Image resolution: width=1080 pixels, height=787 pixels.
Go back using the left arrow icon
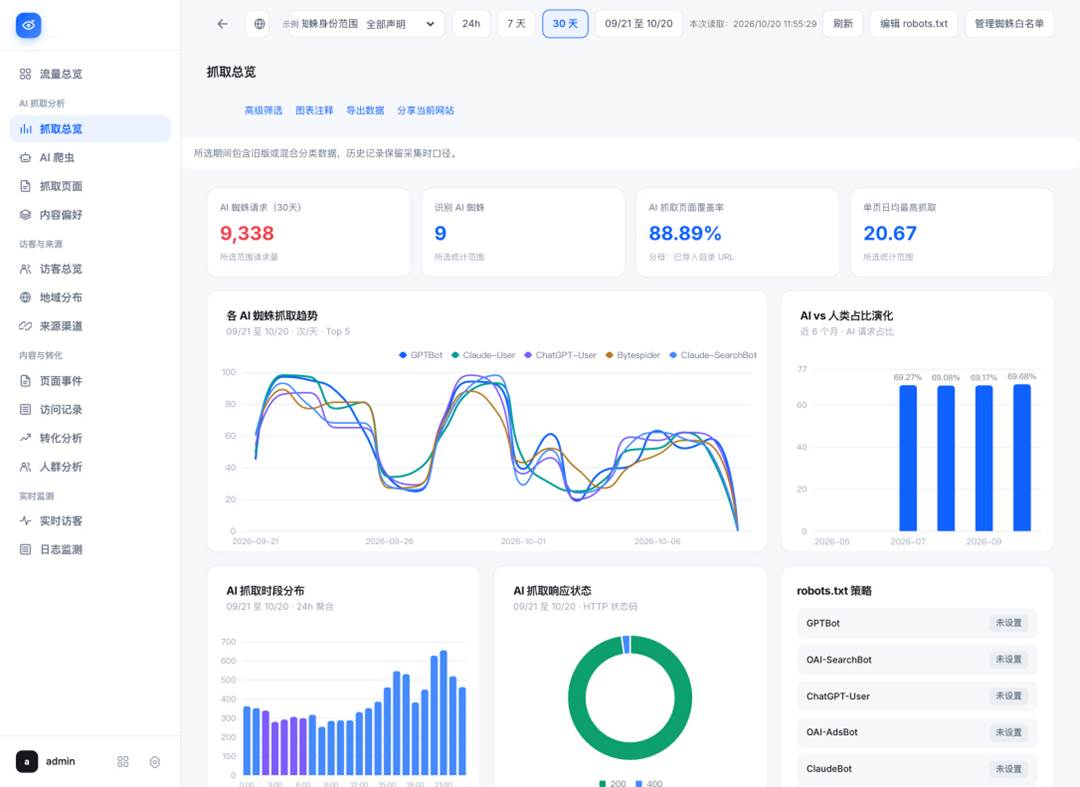(x=222, y=24)
